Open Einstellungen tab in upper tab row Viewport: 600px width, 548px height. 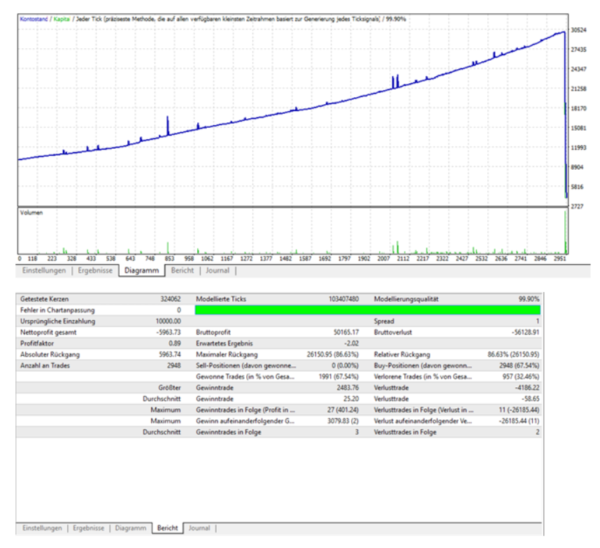tap(44, 271)
